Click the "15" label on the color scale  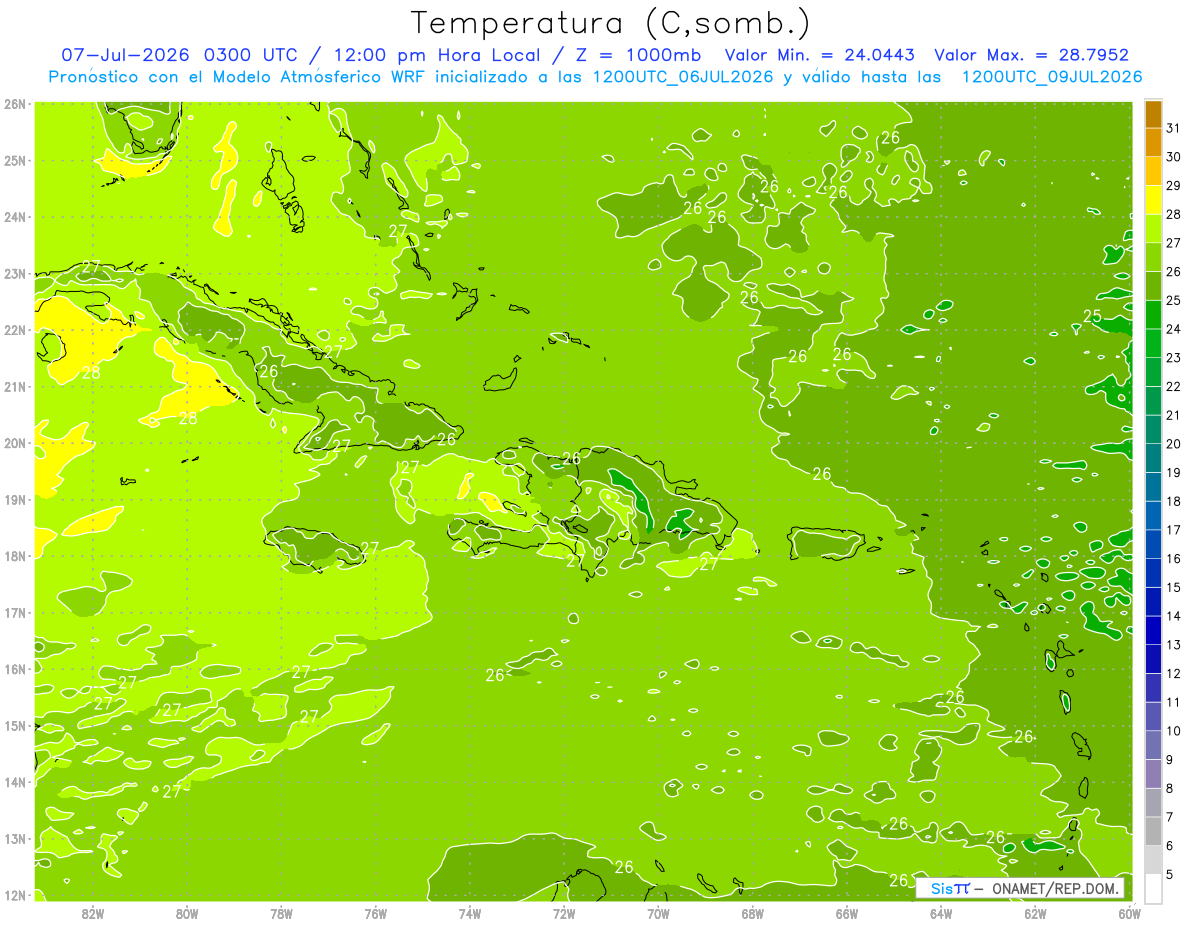click(1173, 588)
